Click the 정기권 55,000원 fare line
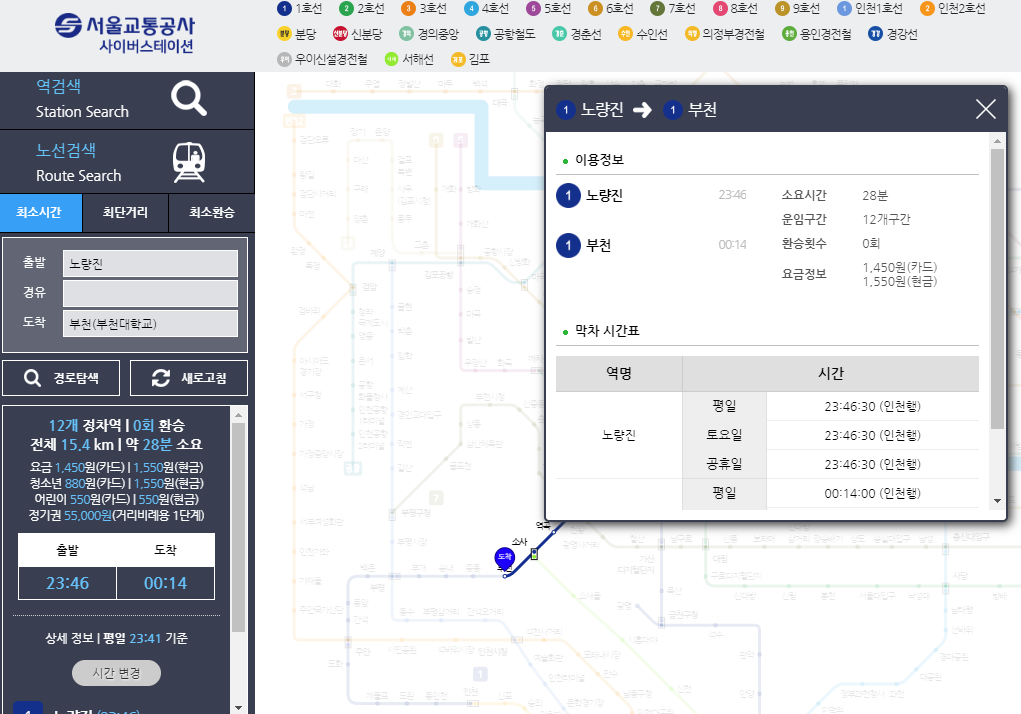Viewport: 1021px width, 714px height. (x=116, y=515)
